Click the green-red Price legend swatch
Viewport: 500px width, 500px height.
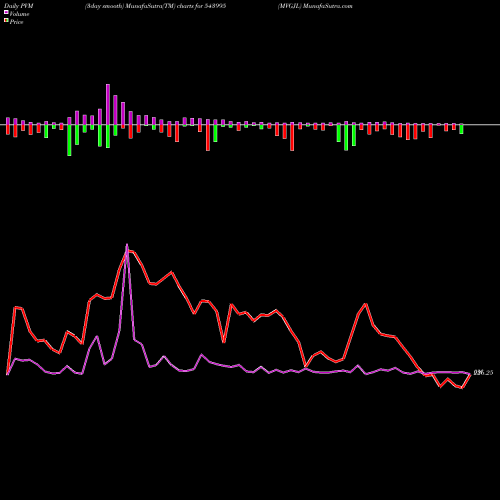pyautogui.click(x=6, y=21)
